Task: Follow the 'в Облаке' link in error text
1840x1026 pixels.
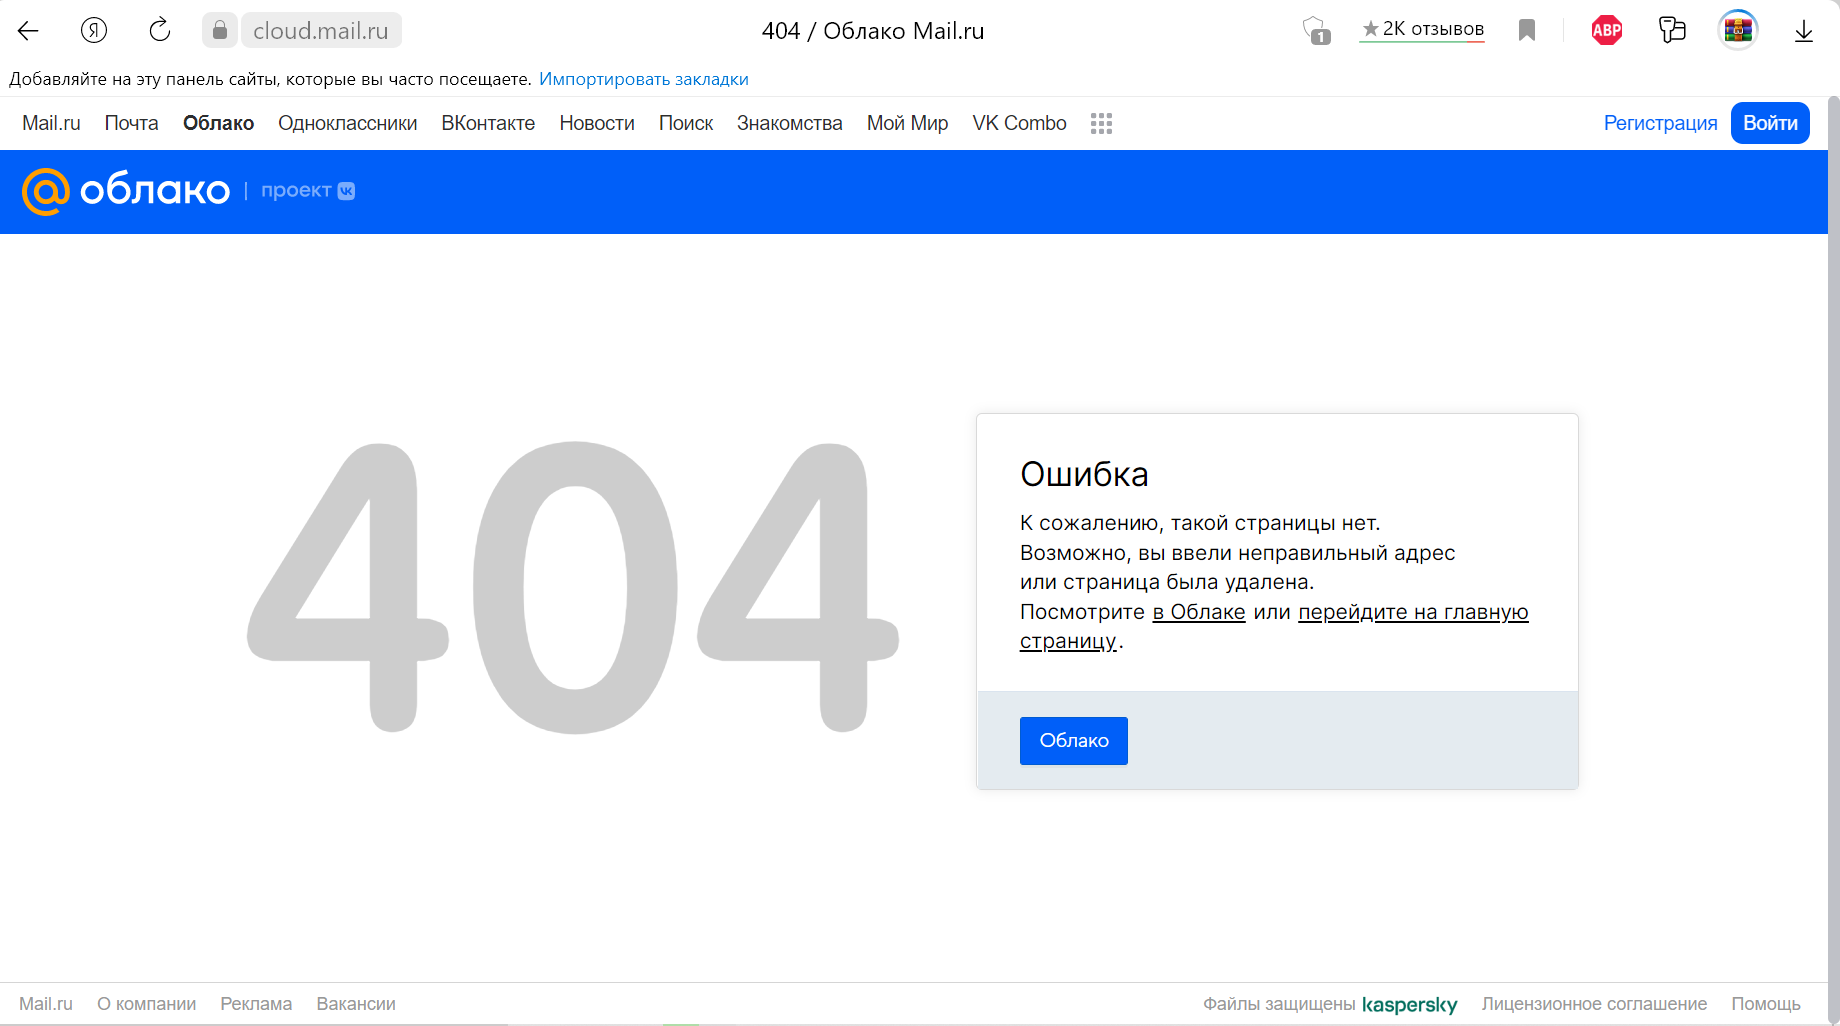Action: tap(1199, 612)
